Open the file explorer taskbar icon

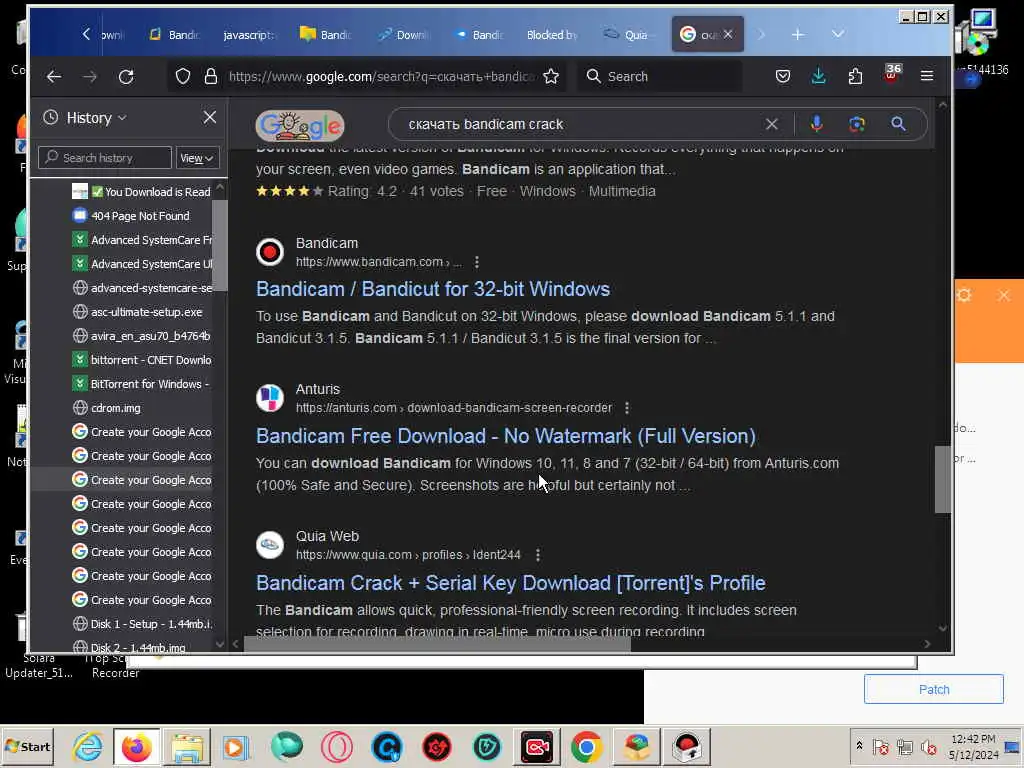pos(187,746)
